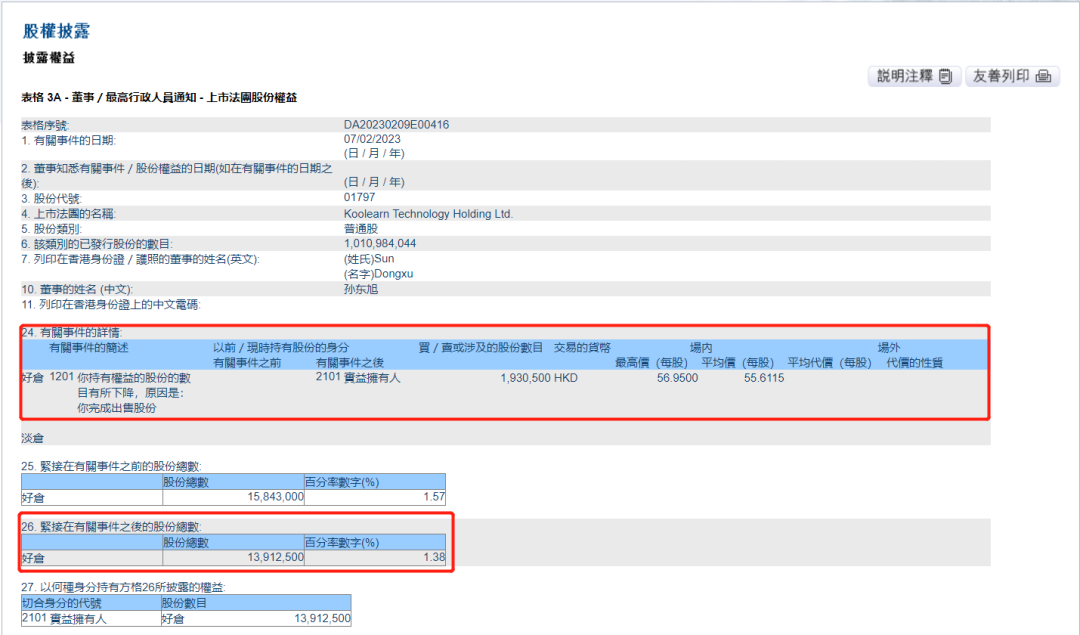Viewport: 1080px width, 635px height.
Task: Click the 說明注釋 button
Action: pyautogui.click(x=914, y=76)
